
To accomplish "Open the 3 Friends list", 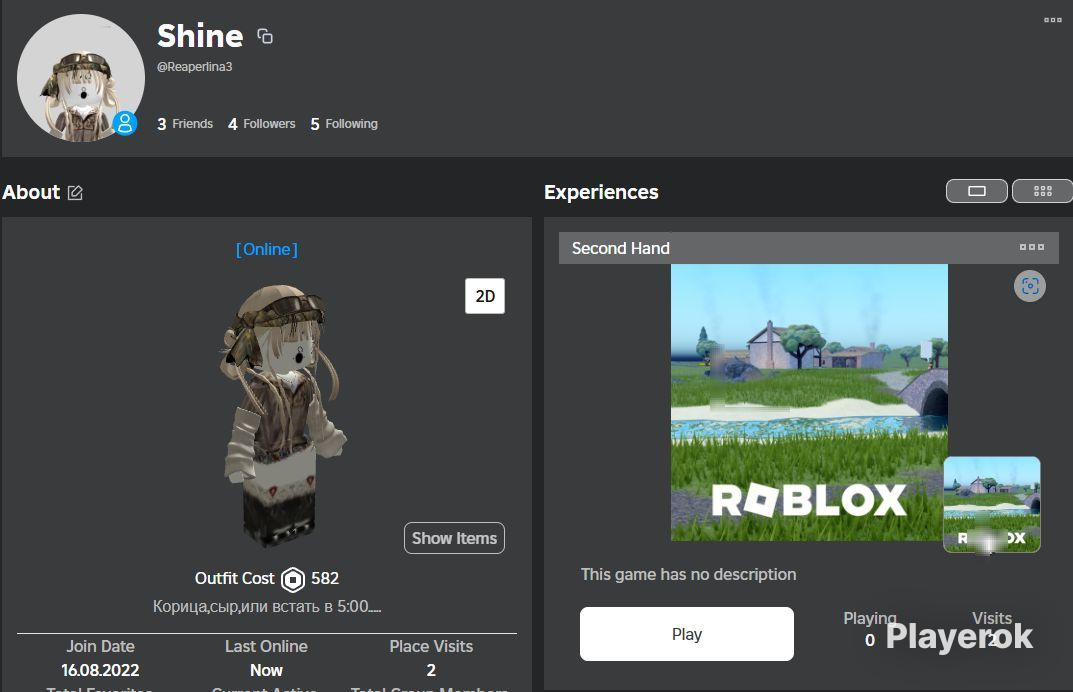I will coord(185,124).
